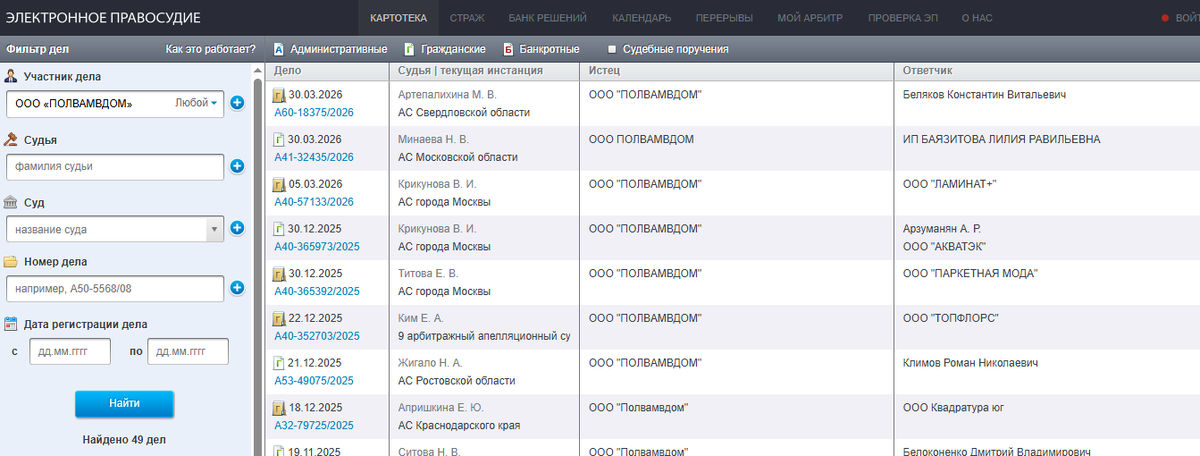Open case A60-18375/2026
The width and height of the screenshot is (1200, 456).
(x=314, y=112)
